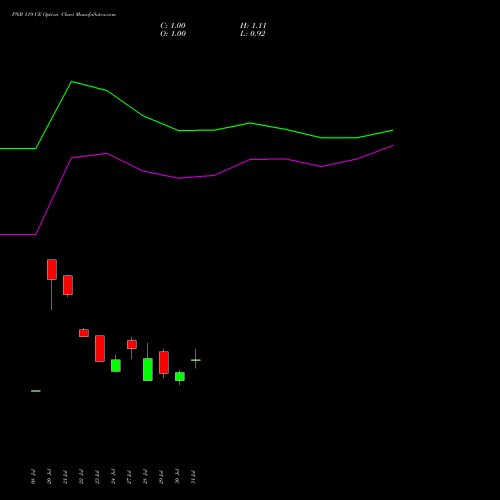Click the small red candle above 22 Jul
The width and height of the screenshot is (500, 500).
(x=84, y=333)
